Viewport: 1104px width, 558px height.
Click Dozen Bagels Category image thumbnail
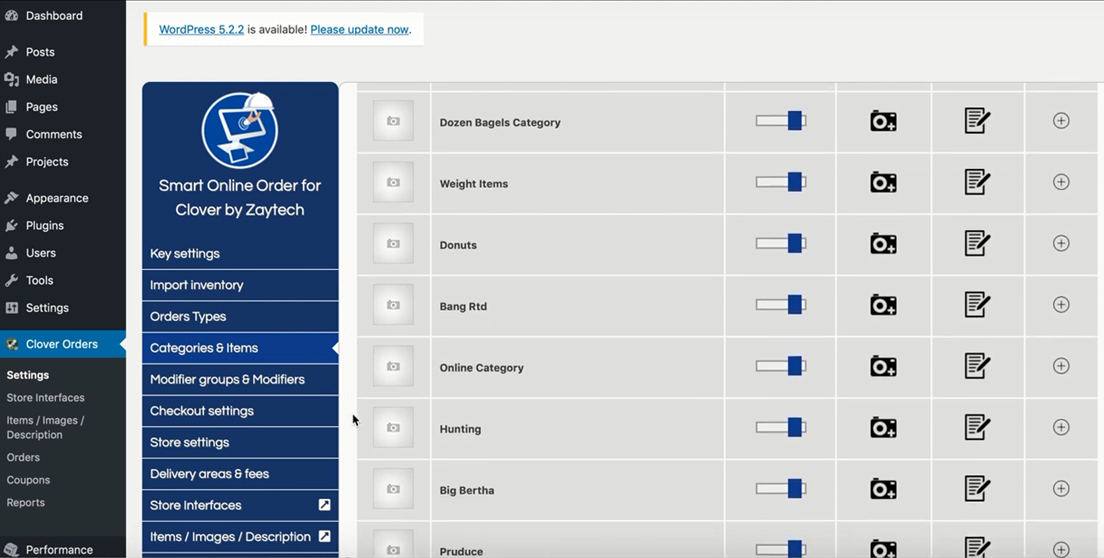point(393,121)
